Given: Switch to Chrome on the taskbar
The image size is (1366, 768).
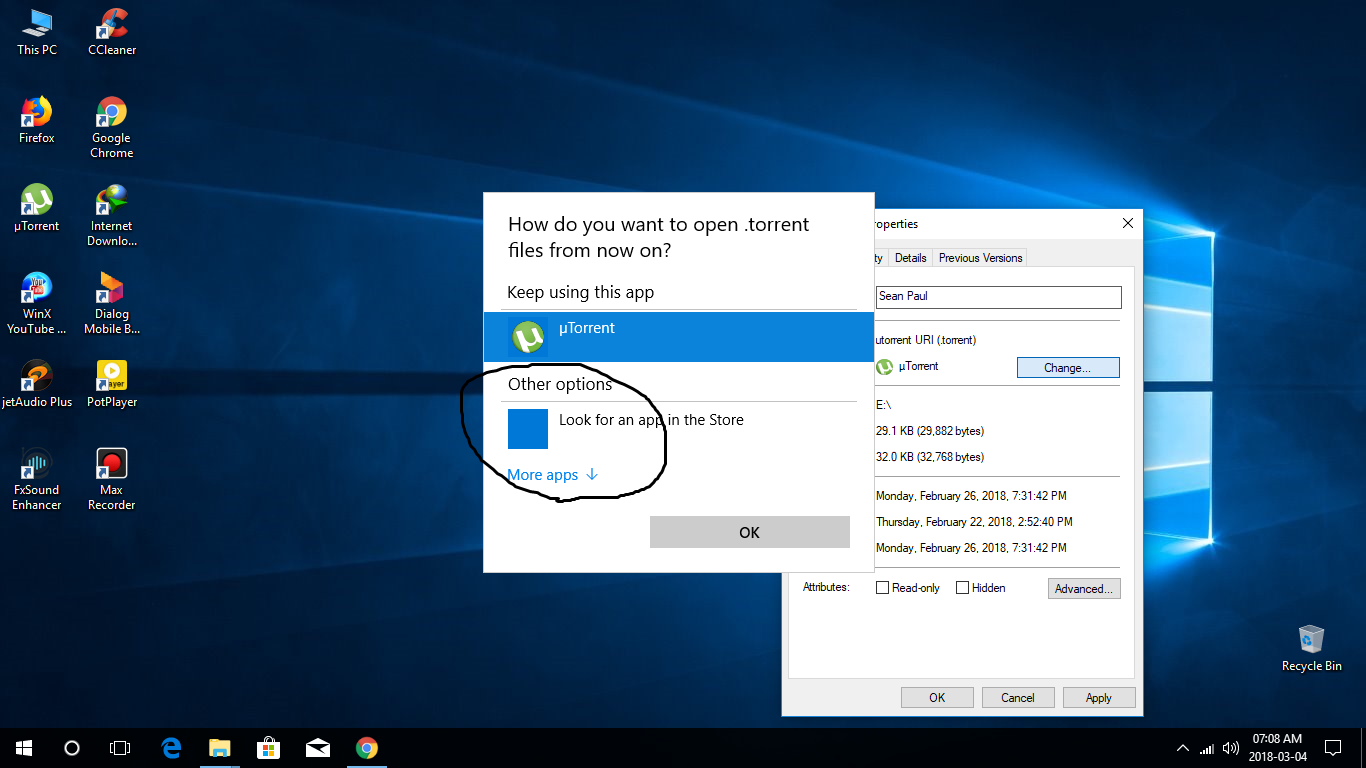Looking at the screenshot, I should click(x=367, y=748).
